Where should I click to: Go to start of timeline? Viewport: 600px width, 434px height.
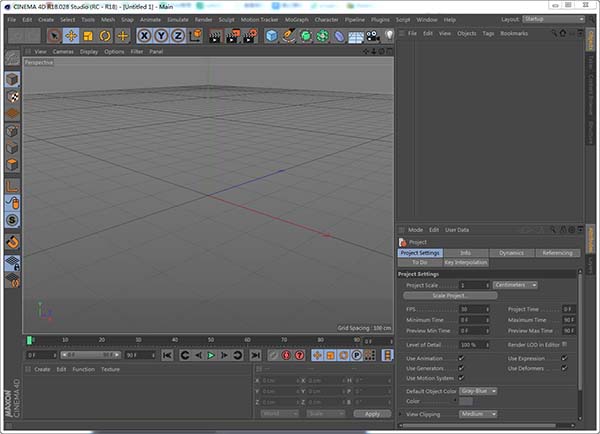(x=167, y=355)
